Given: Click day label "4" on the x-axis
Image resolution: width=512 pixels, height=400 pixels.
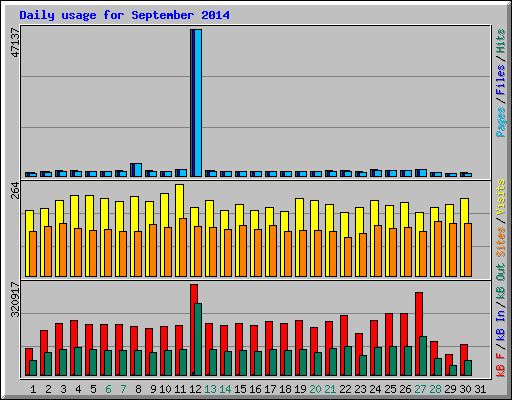Looking at the screenshot, I should click(78, 389).
